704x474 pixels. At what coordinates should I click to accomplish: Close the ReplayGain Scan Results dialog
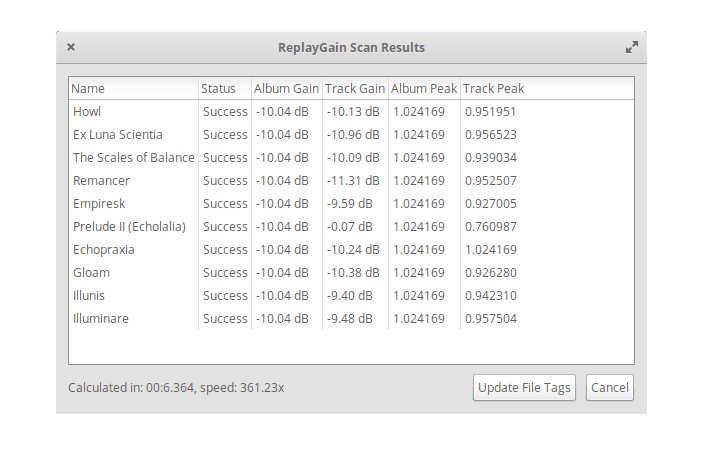[x=71, y=47]
